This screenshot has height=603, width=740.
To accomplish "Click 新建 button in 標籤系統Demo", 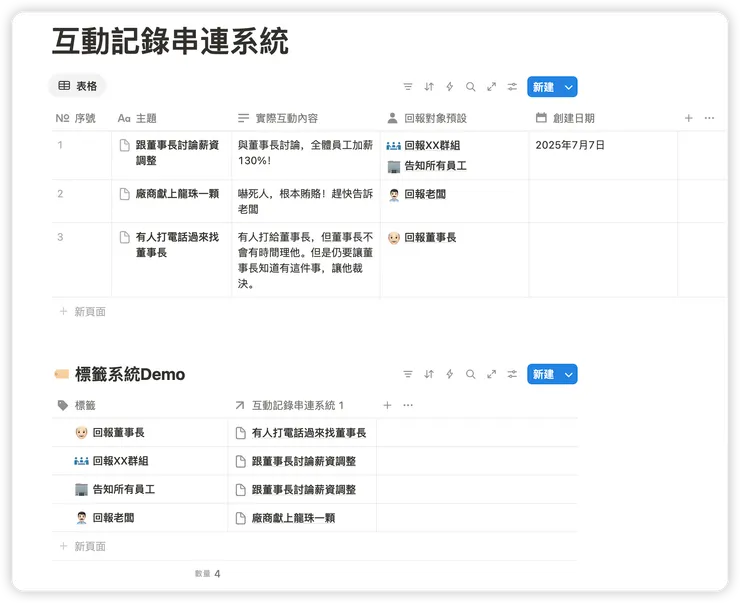I will pos(543,374).
